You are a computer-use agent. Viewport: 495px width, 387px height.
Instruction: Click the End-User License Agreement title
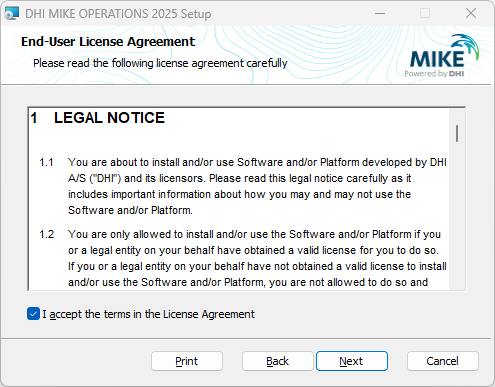tap(108, 42)
